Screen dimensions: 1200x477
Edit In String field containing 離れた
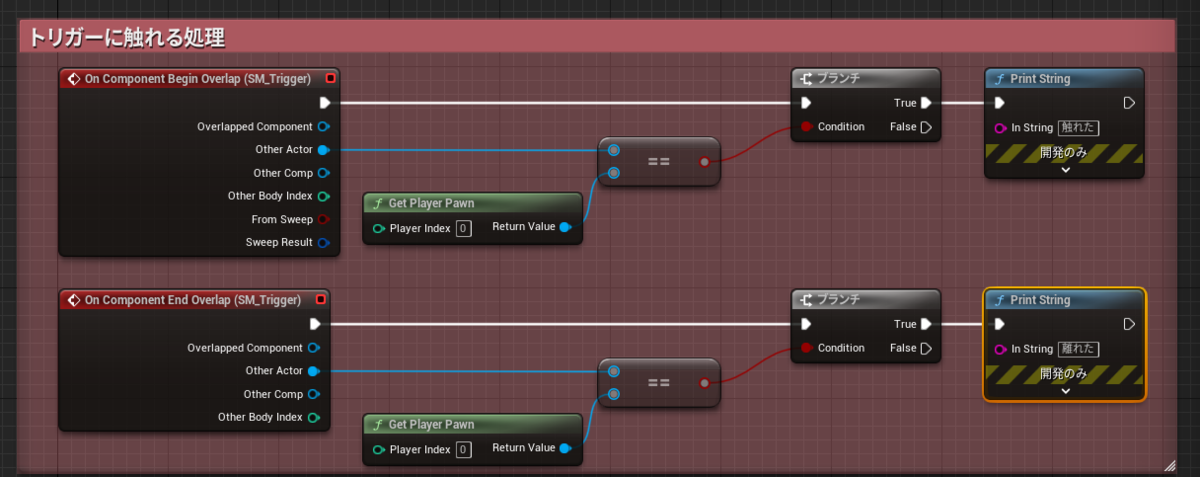pyautogui.click(x=1078, y=349)
